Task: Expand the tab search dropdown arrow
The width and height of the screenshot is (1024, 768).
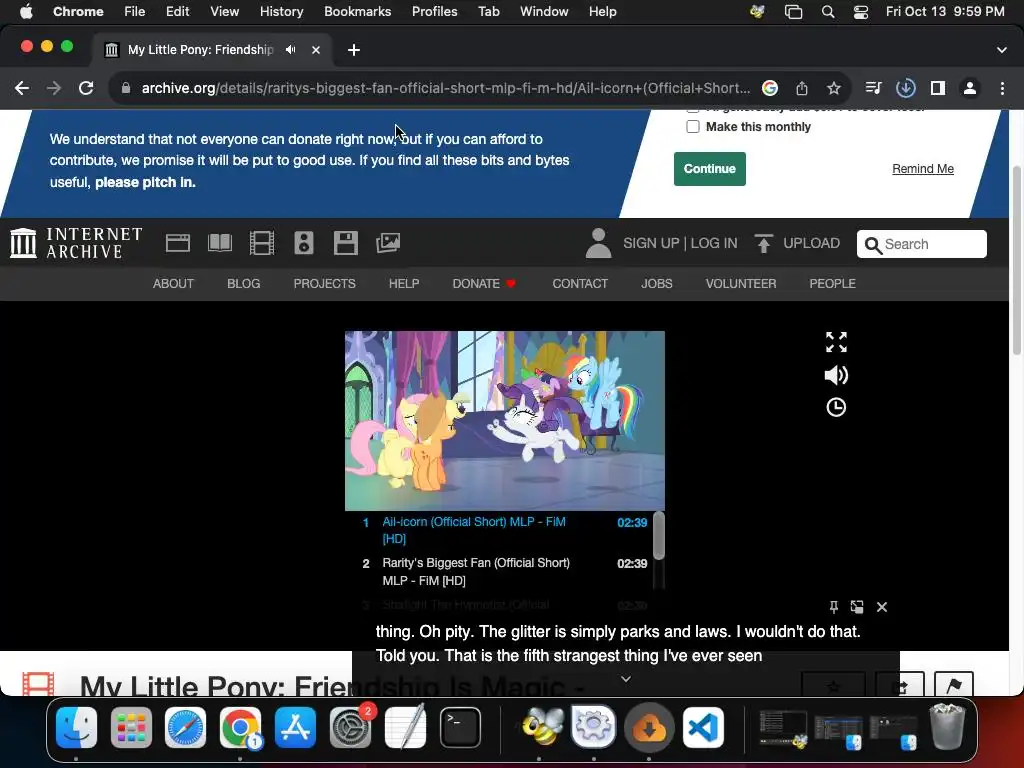Action: coord(1002,50)
